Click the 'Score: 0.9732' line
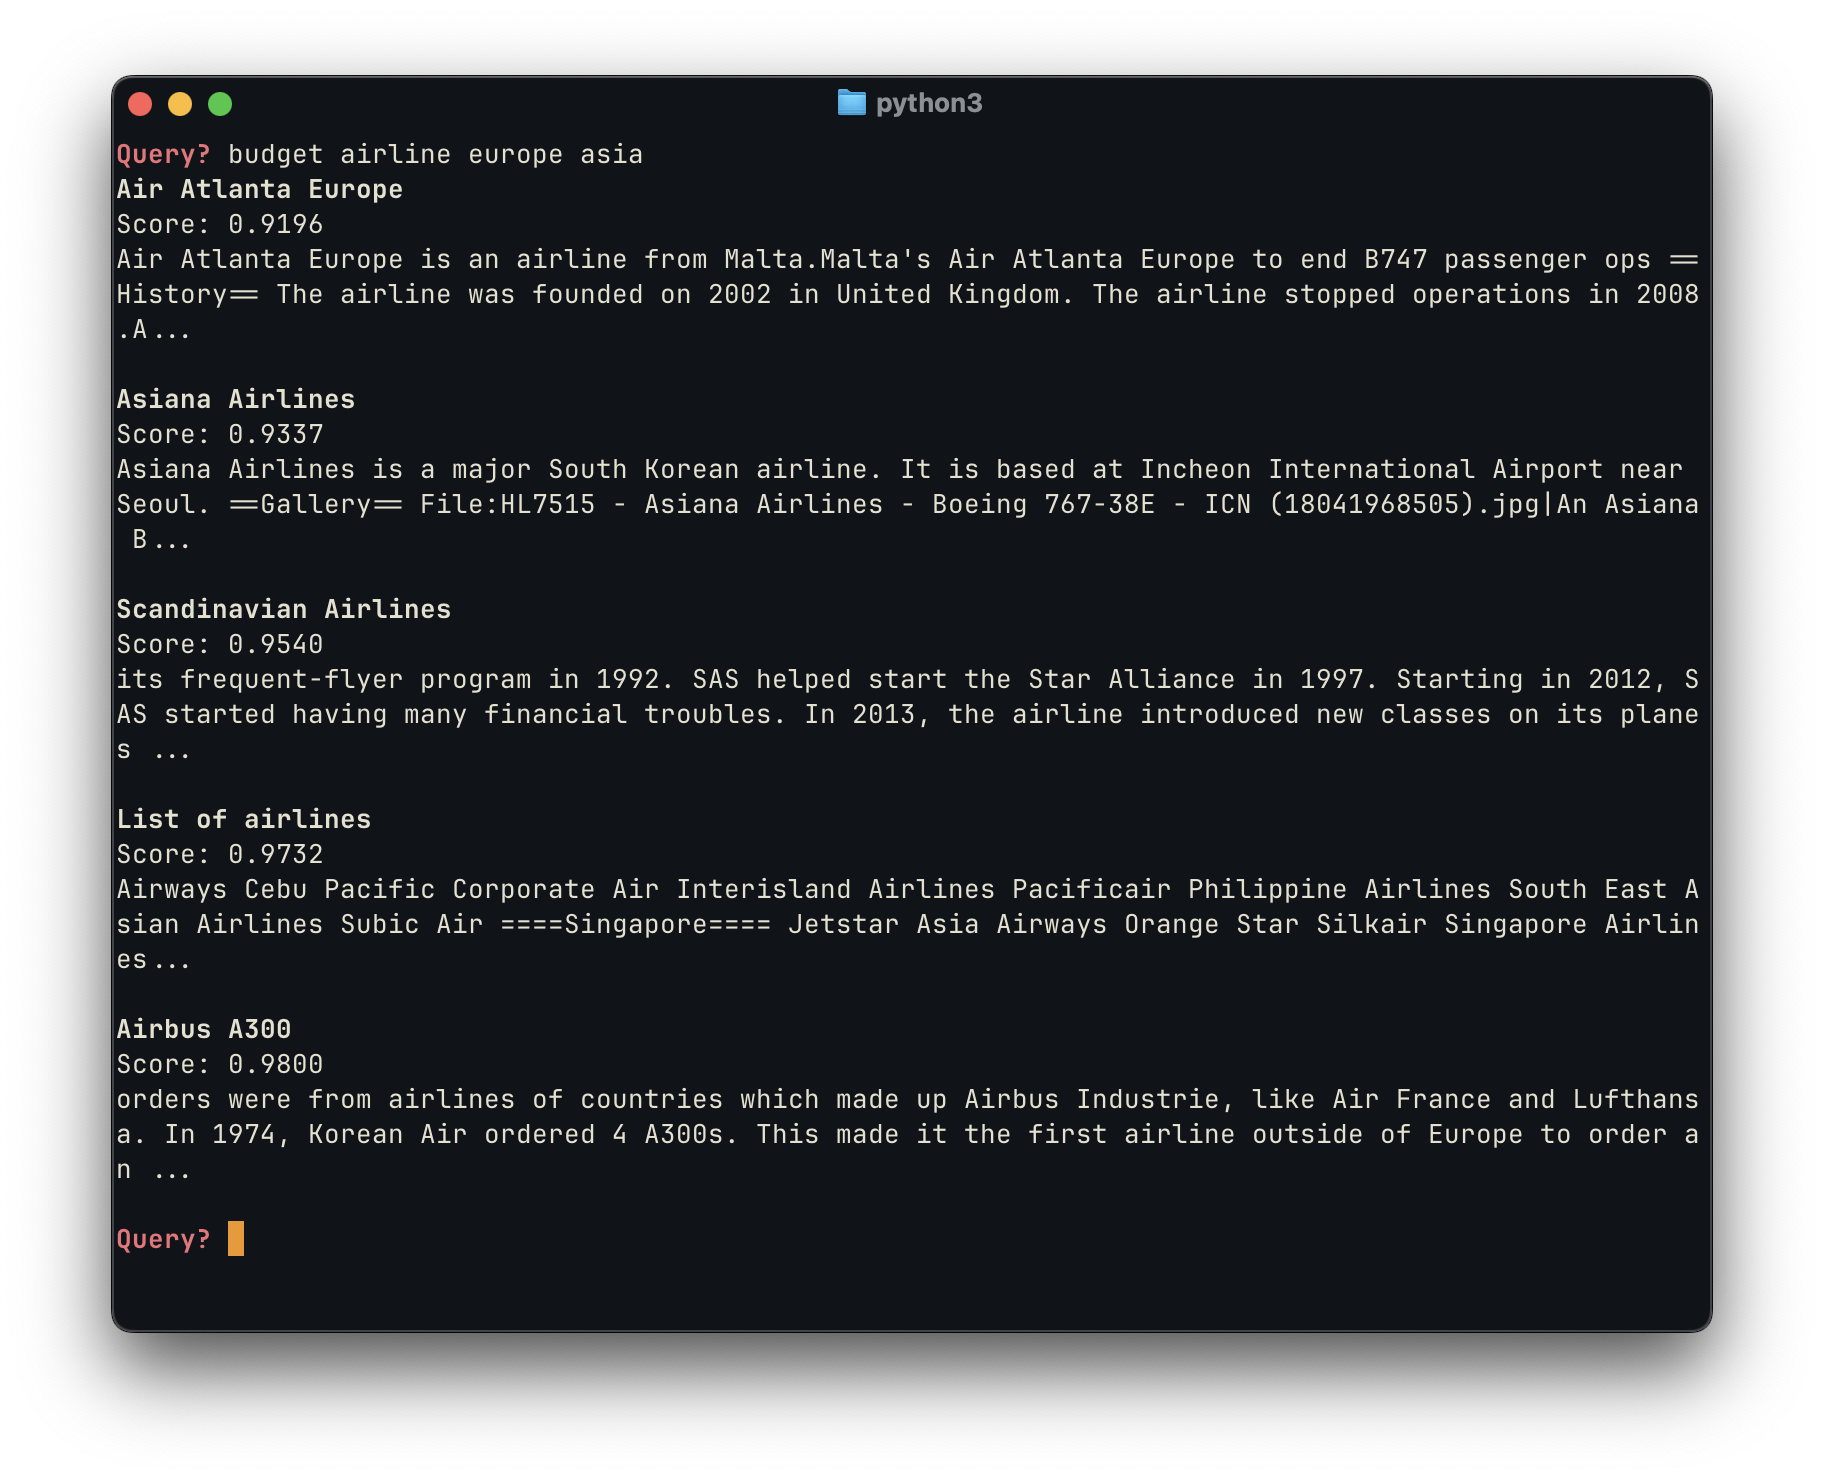 coord(219,854)
